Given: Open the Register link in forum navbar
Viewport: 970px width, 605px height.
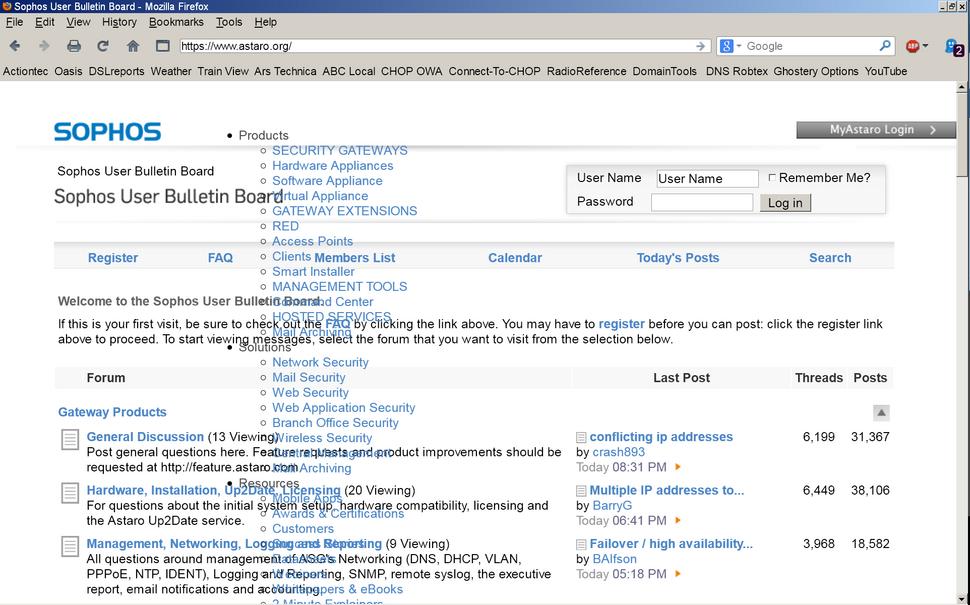Looking at the screenshot, I should 113,258.
